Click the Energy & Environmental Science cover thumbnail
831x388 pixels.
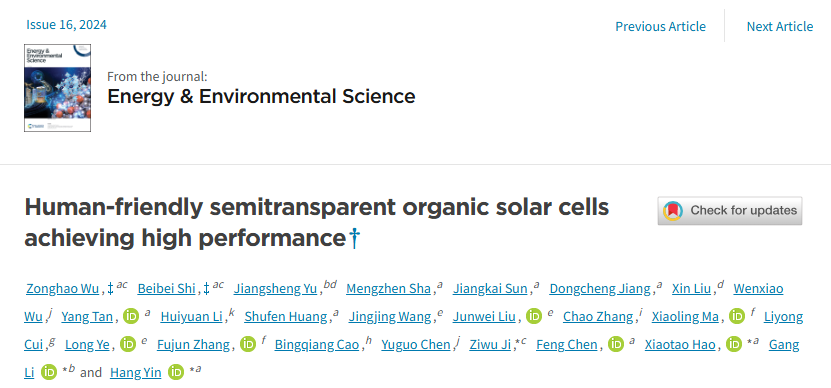pyautogui.click(x=57, y=88)
